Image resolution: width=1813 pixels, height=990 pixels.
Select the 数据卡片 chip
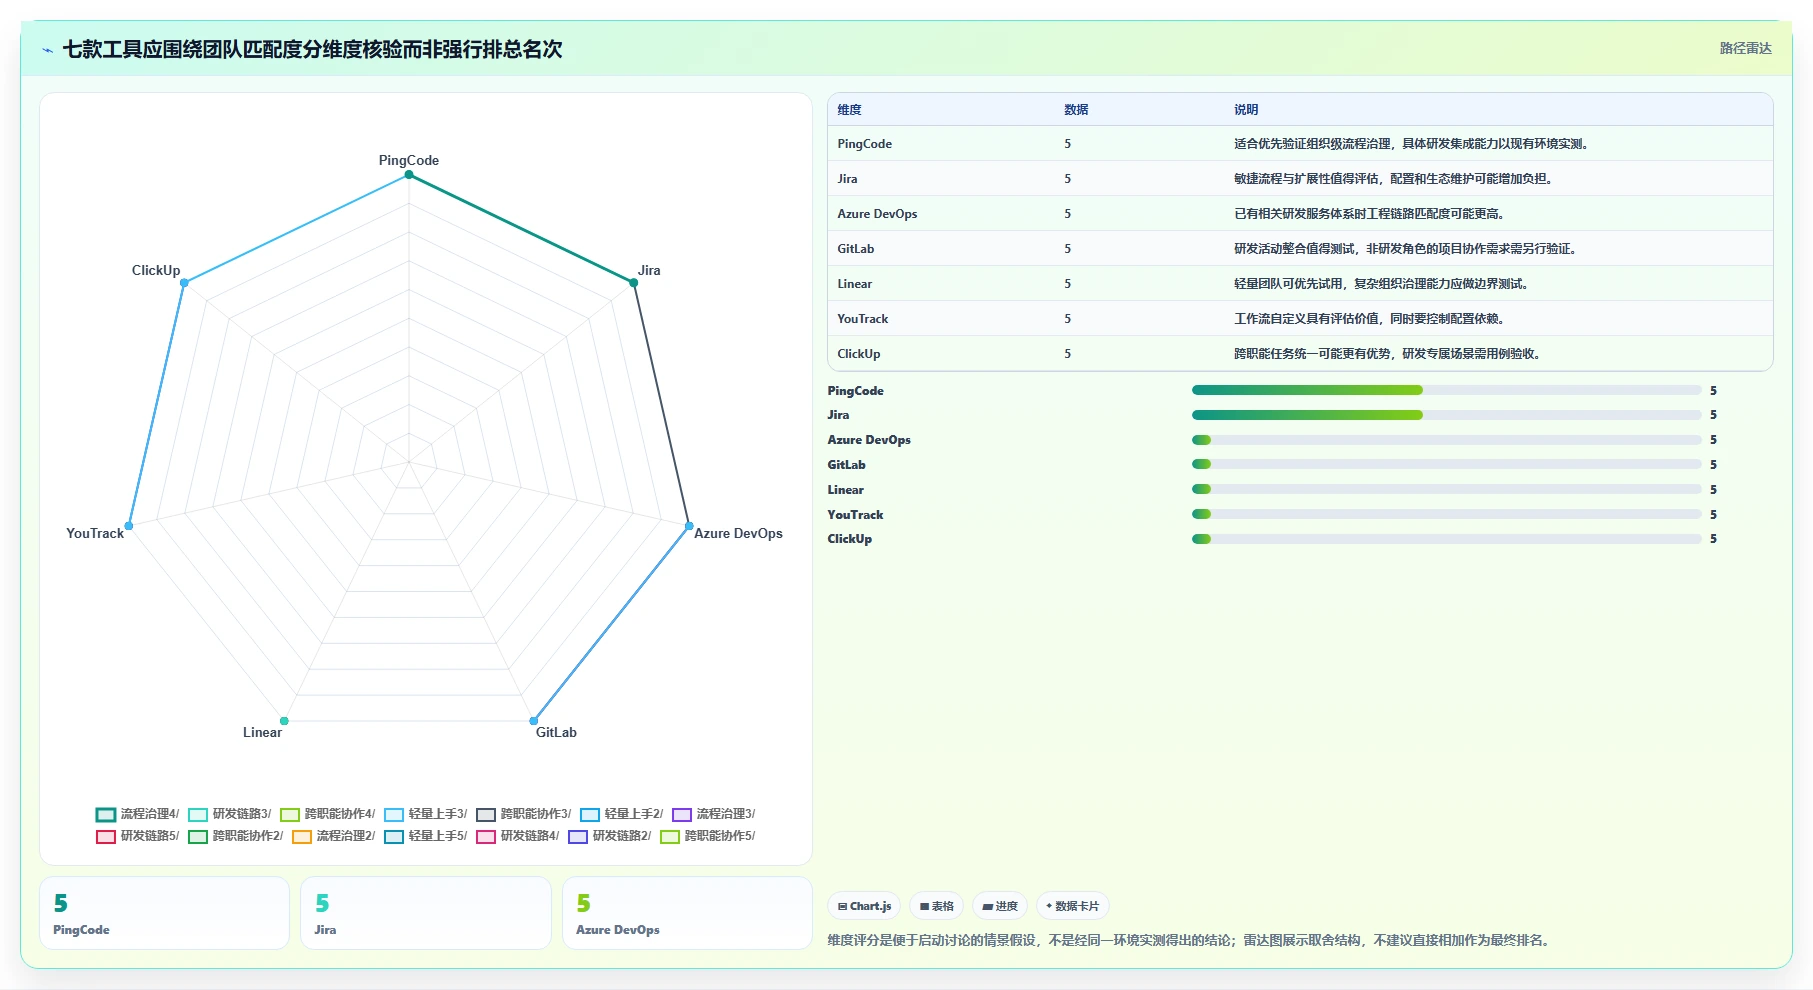click(x=1073, y=906)
